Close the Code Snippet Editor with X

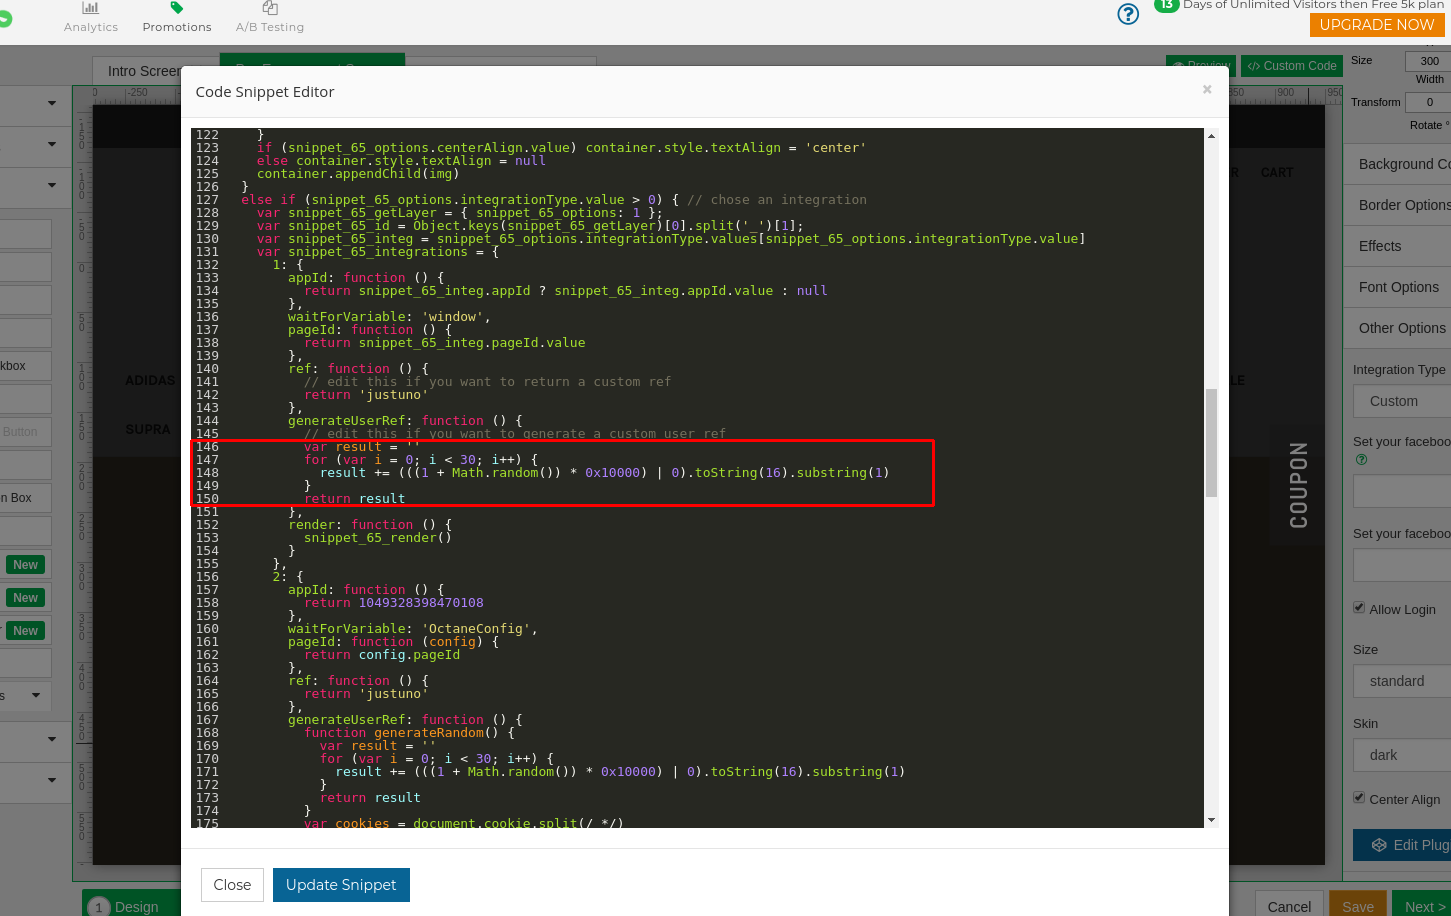click(x=1207, y=90)
